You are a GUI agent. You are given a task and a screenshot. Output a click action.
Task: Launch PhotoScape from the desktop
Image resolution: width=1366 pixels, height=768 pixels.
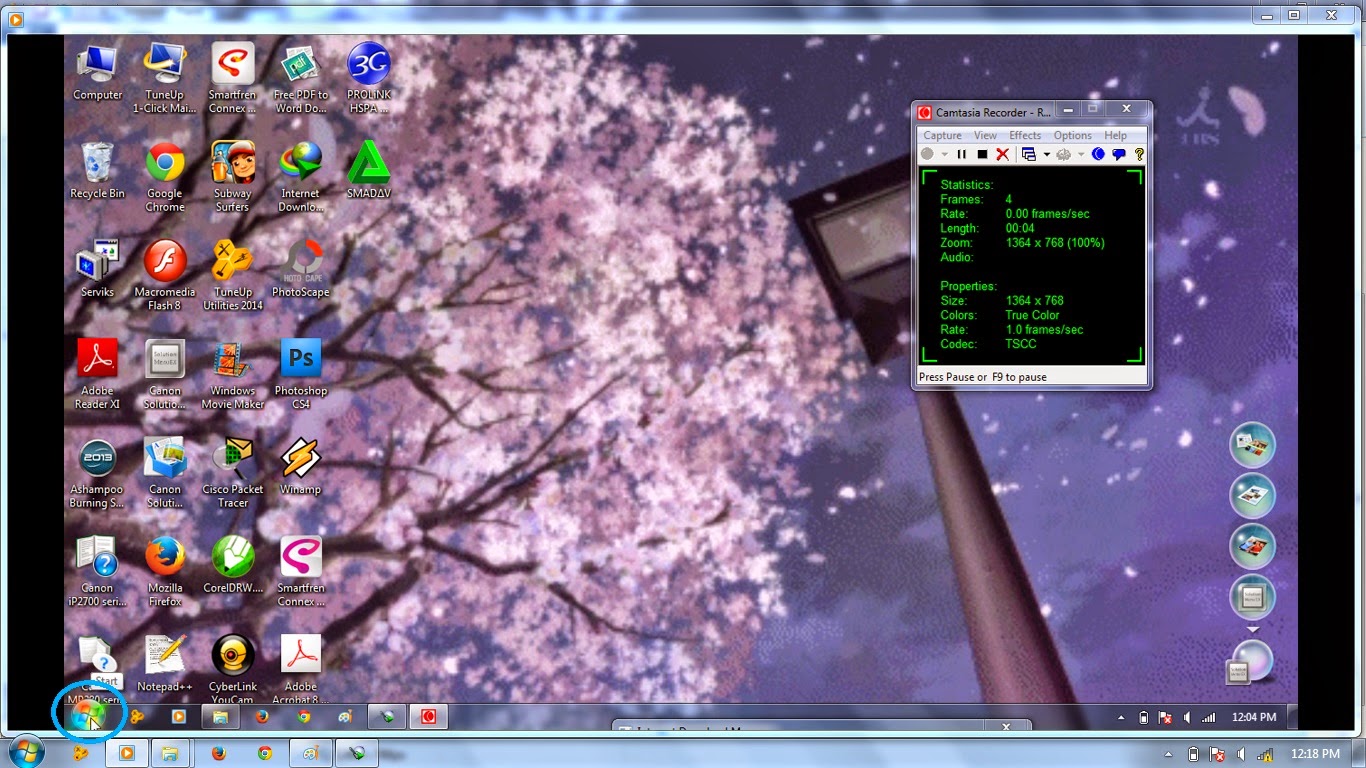(x=300, y=269)
